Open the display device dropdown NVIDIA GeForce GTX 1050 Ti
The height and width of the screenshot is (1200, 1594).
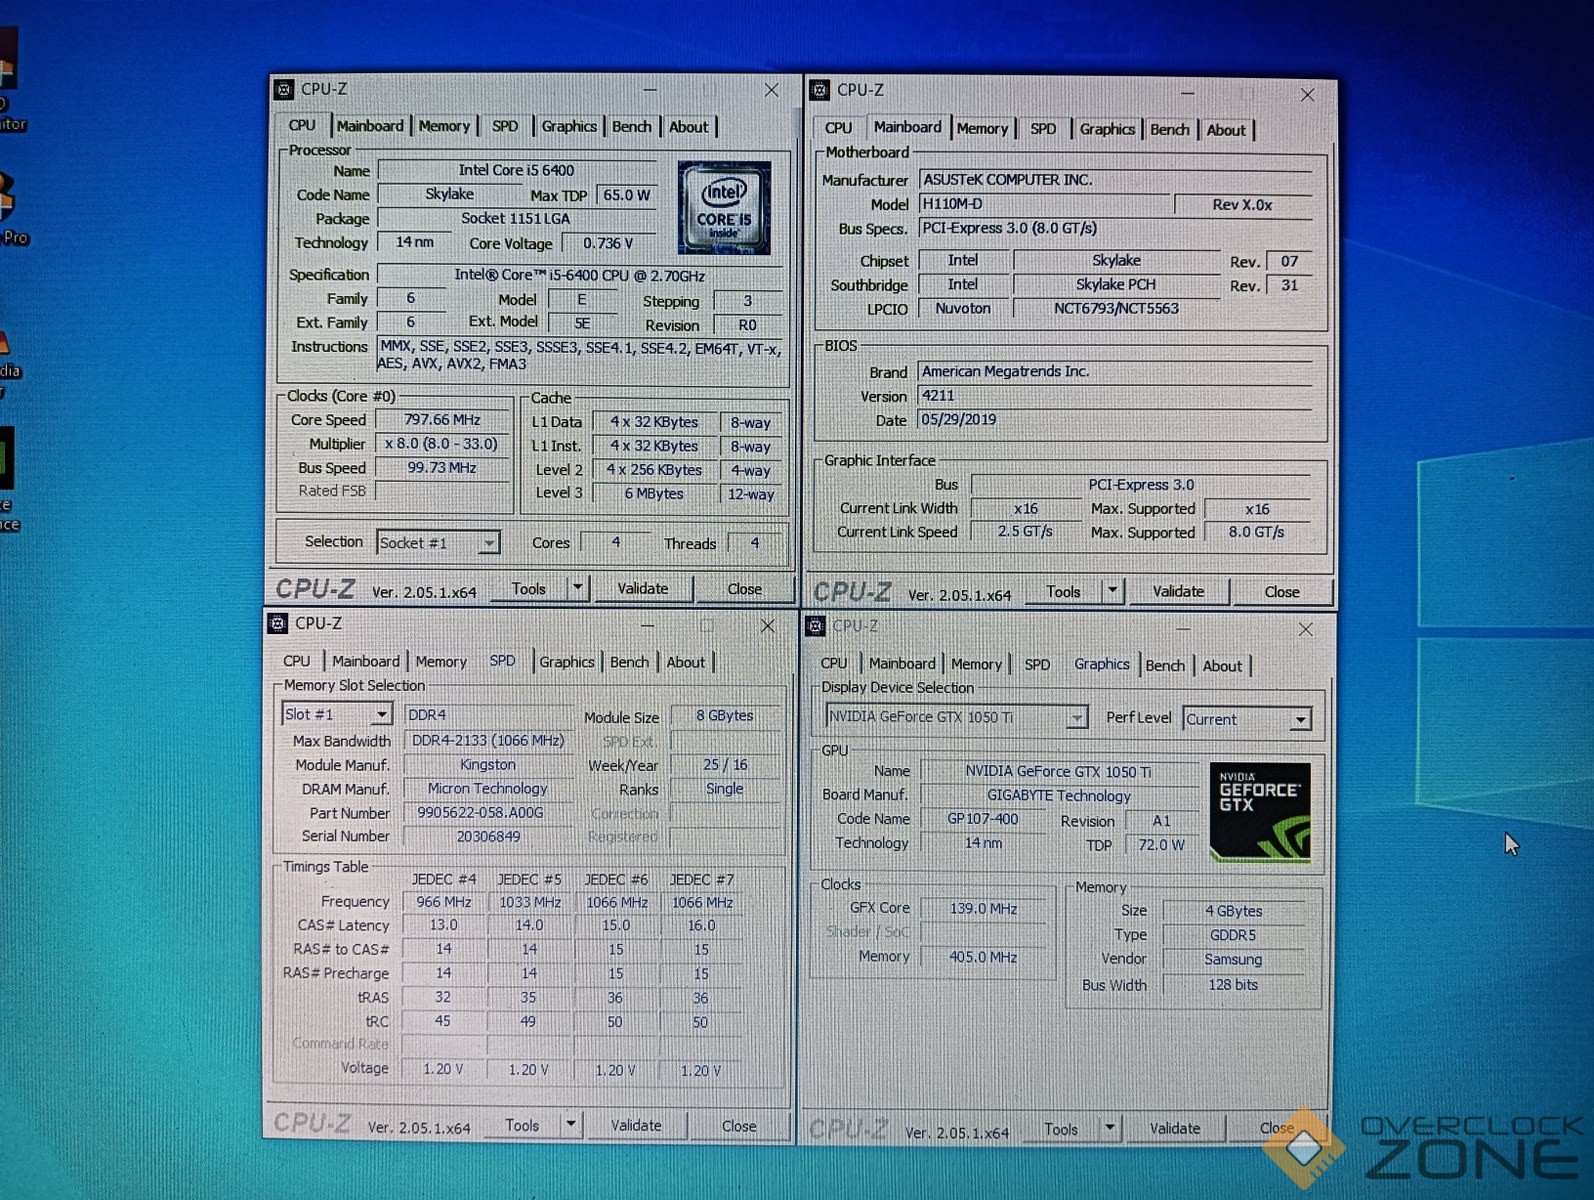click(1076, 718)
